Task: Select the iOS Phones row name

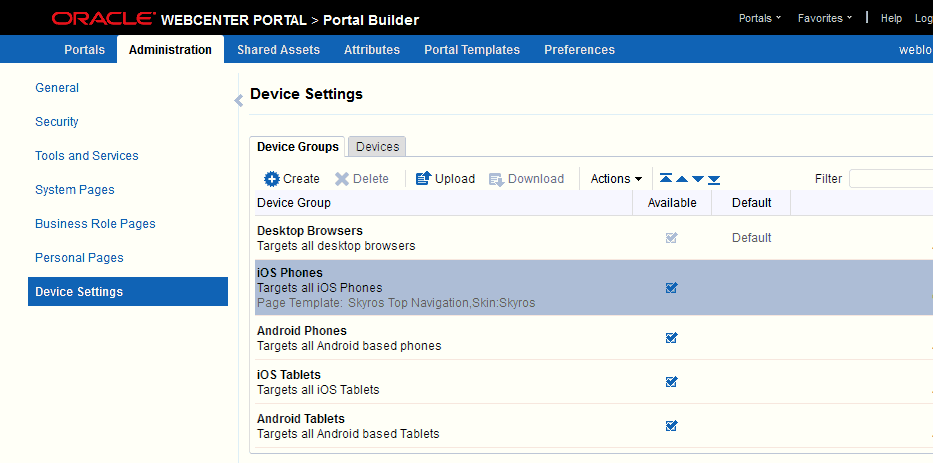Action: click(290, 273)
